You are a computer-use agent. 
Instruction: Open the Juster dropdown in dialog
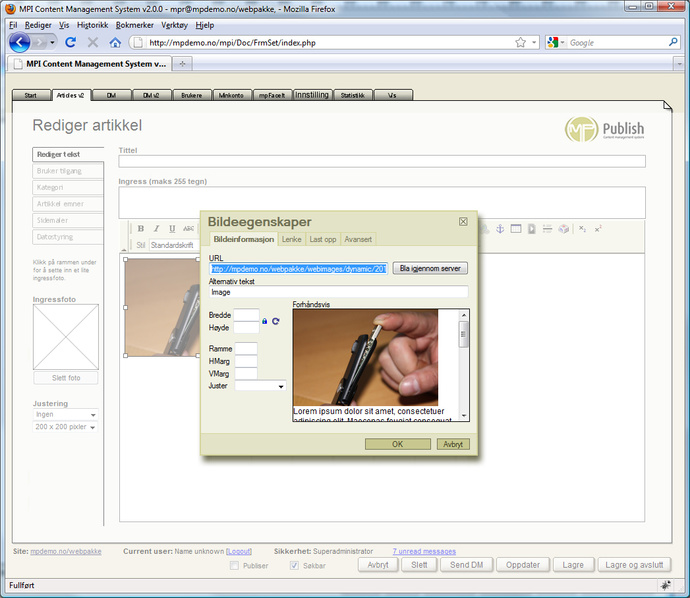pyautogui.click(x=260, y=386)
